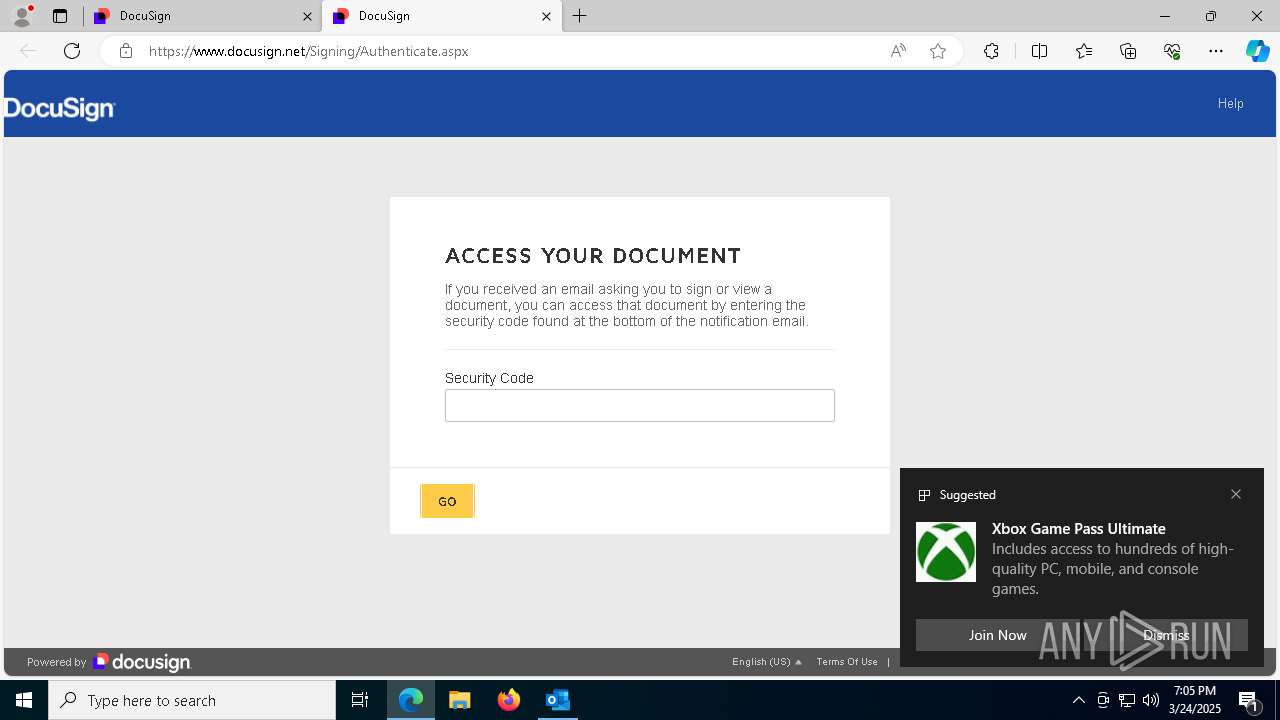Open the Help link
The height and width of the screenshot is (720, 1280).
point(1230,103)
